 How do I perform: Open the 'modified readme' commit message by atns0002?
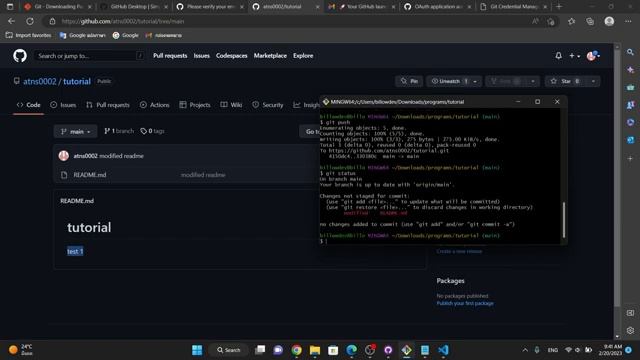121,156
